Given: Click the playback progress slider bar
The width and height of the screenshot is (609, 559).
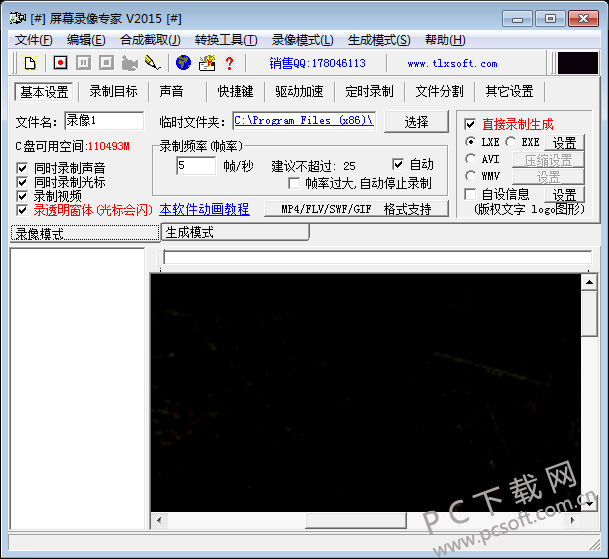Looking at the screenshot, I should coord(376,257).
